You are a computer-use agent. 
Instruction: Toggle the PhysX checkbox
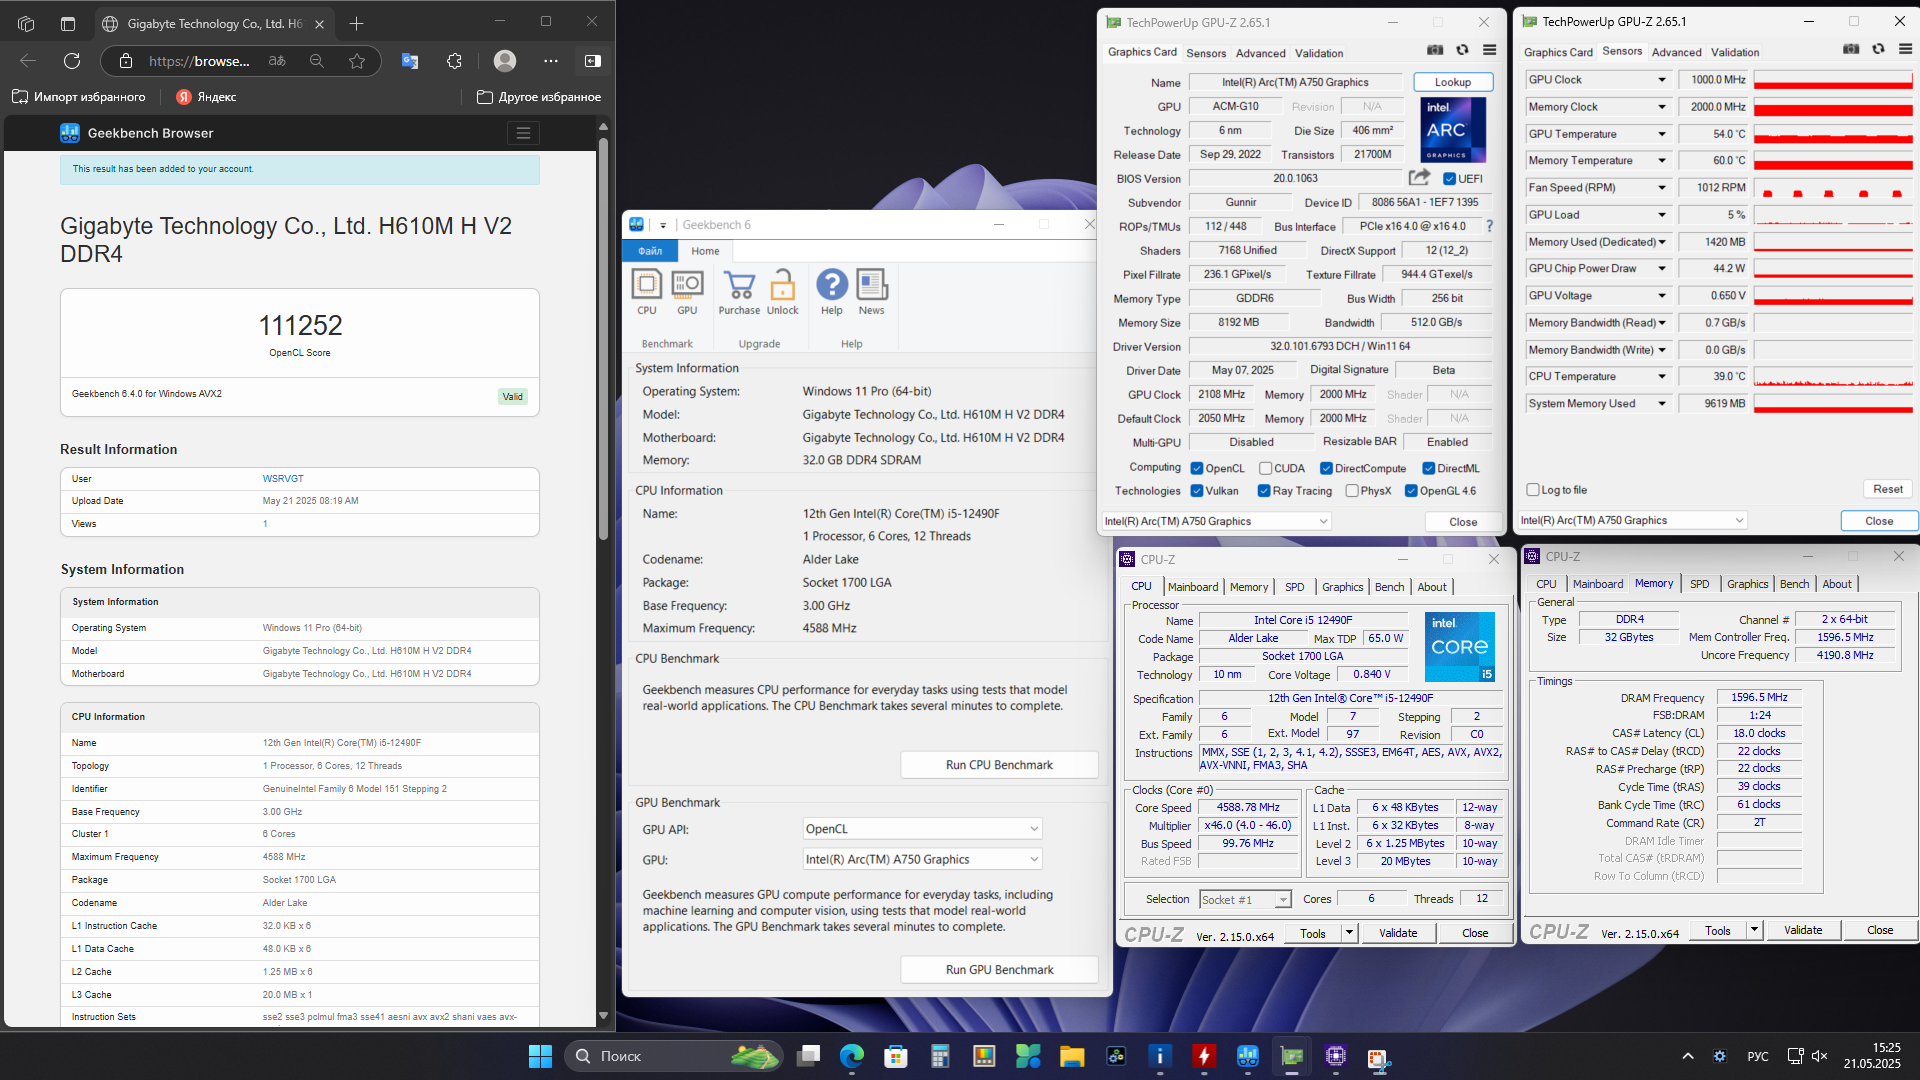click(x=1352, y=491)
